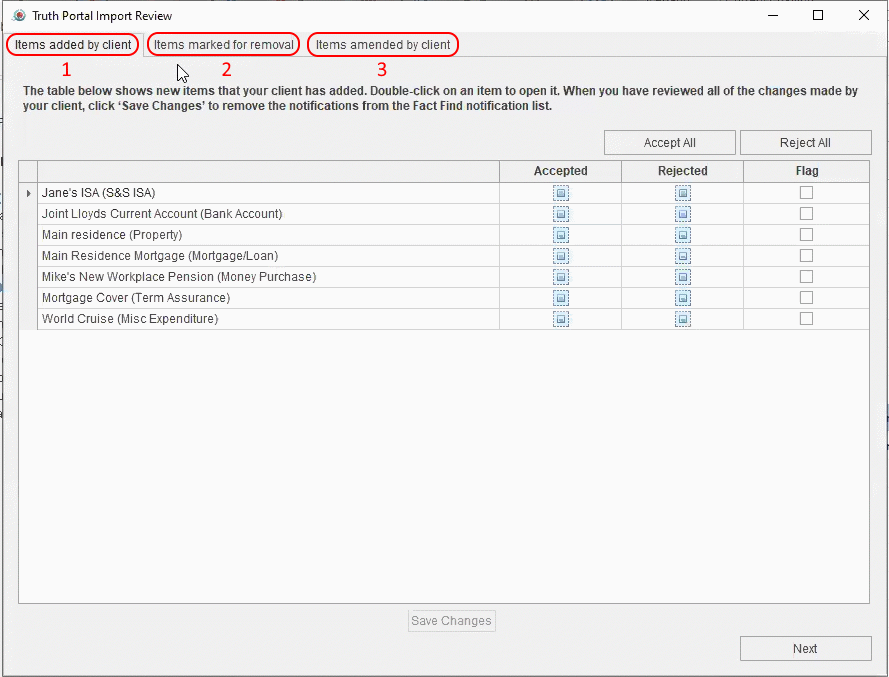Click the Next button
The width and height of the screenshot is (889, 677).
(805, 648)
